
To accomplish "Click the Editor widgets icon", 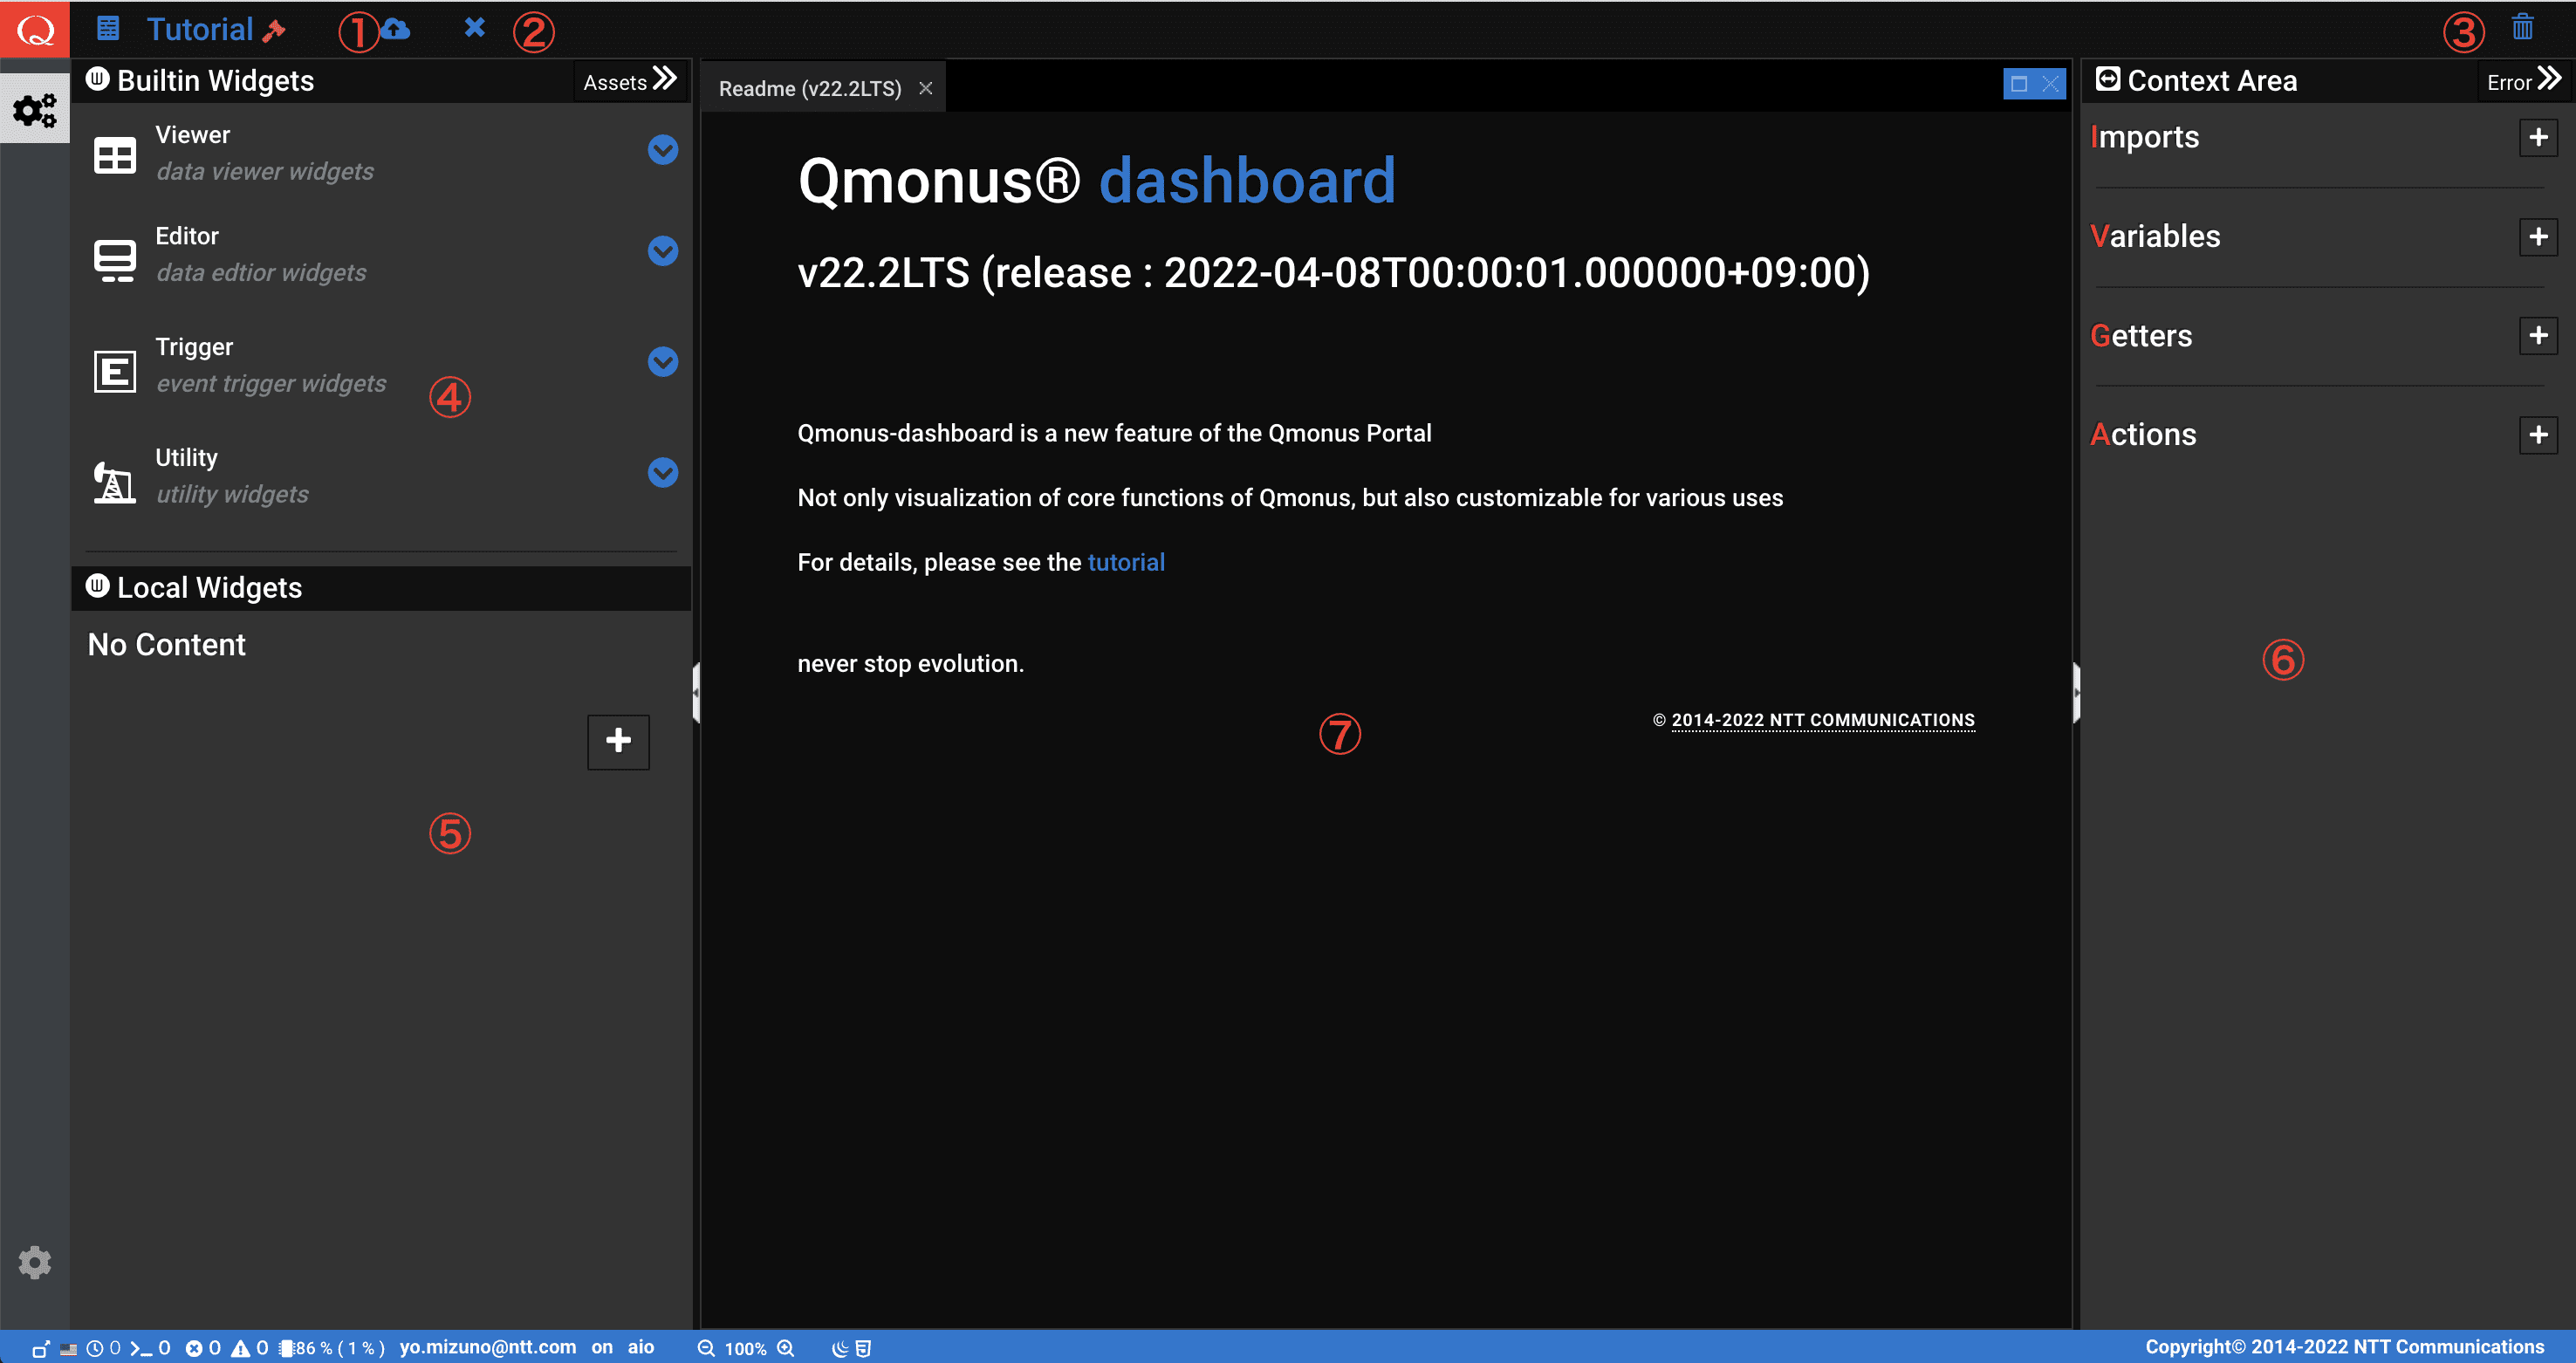I will [115, 259].
